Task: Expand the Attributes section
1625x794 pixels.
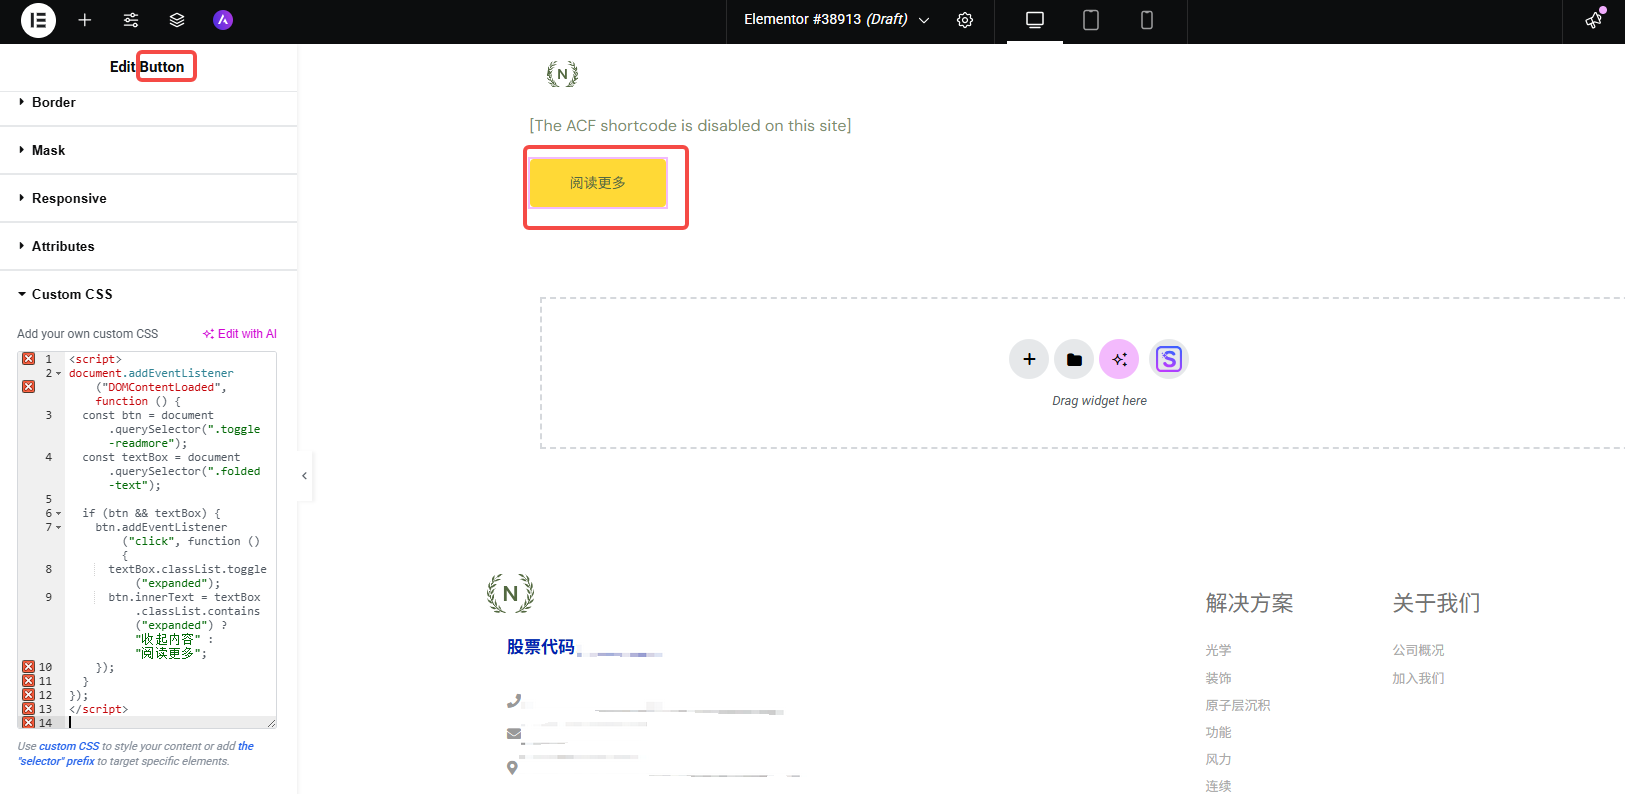Action: pyautogui.click(x=63, y=246)
